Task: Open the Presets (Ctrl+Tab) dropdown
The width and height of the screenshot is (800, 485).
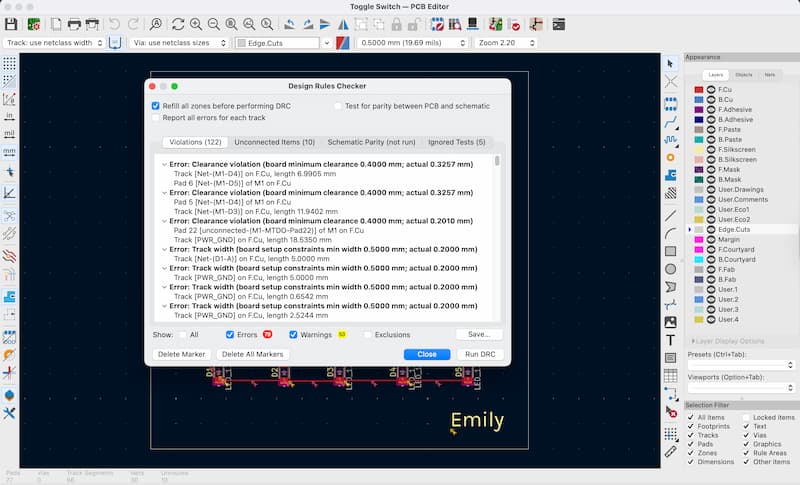Action: click(741, 365)
